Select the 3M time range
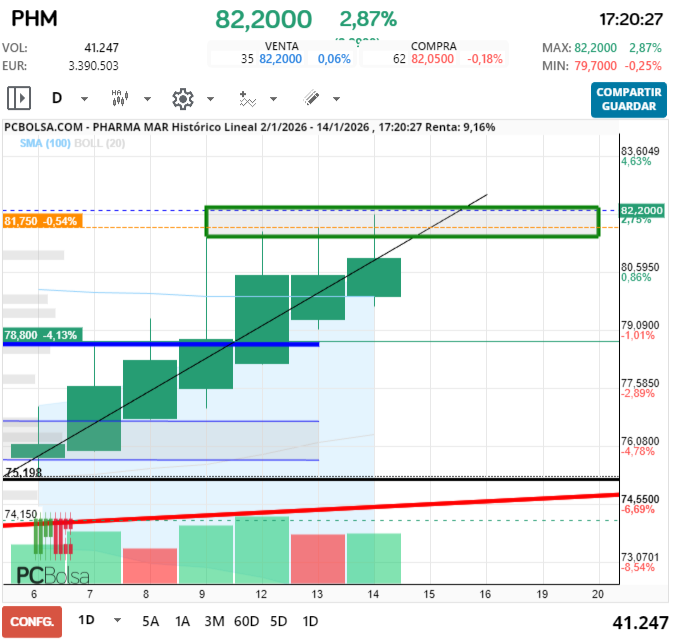682x643 pixels. click(x=214, y=620)
